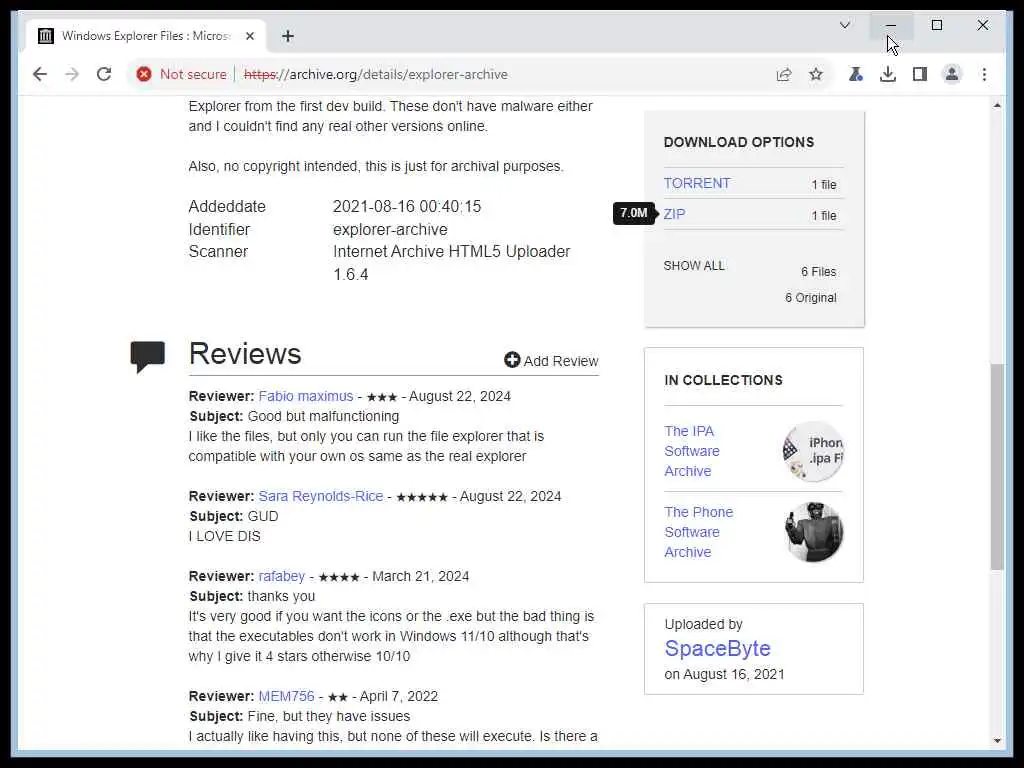Open the Chrome Labs flask icon
Screen dimensions: 1024x768
click(x=856, y=74)
